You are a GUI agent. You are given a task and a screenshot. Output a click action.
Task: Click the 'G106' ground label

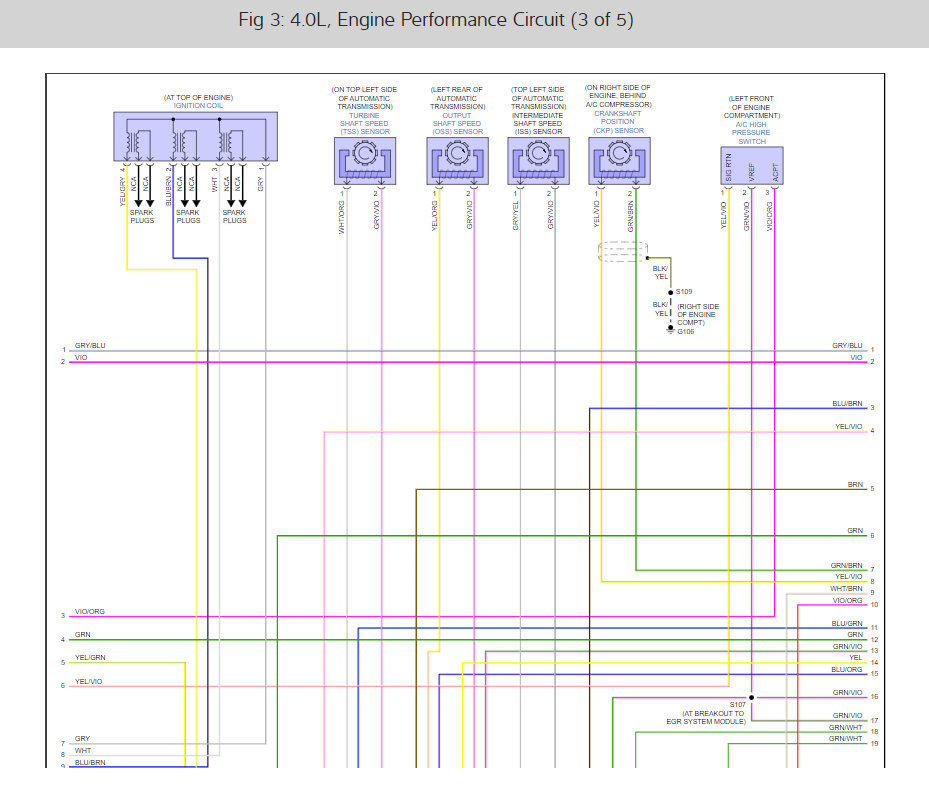(x=685, y=331)
